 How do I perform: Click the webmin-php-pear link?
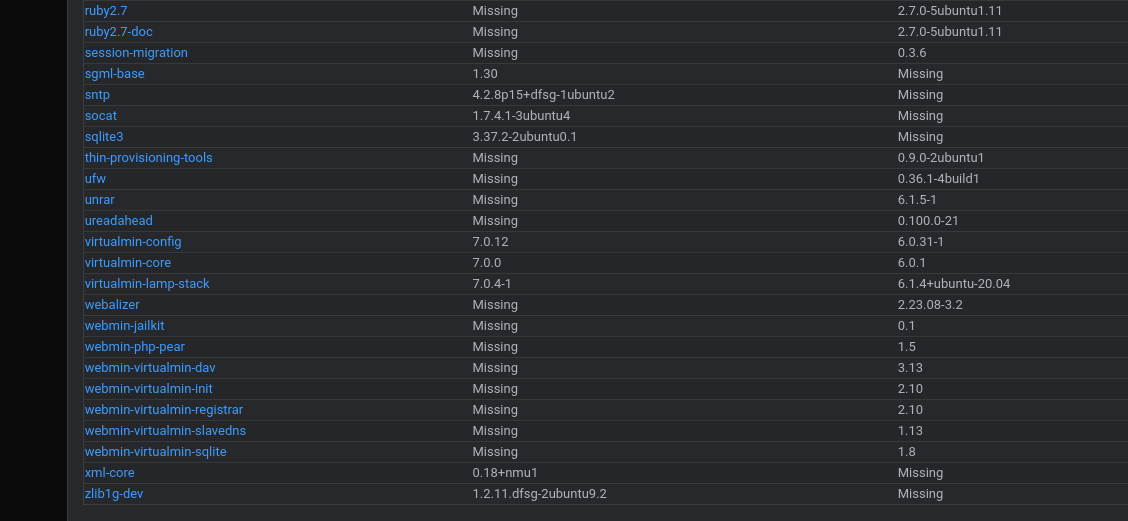[x=135, y=346]
